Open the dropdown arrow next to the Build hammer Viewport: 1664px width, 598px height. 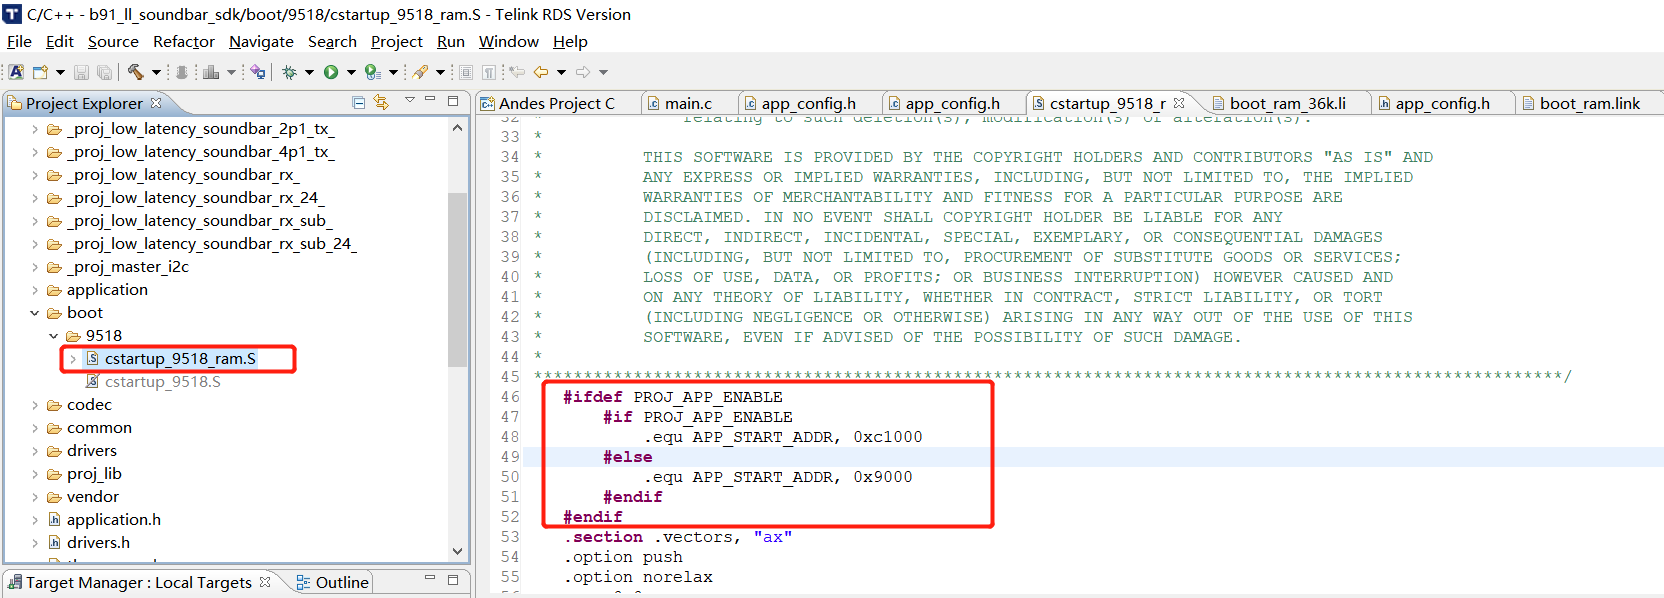click(x=156, y=72)
